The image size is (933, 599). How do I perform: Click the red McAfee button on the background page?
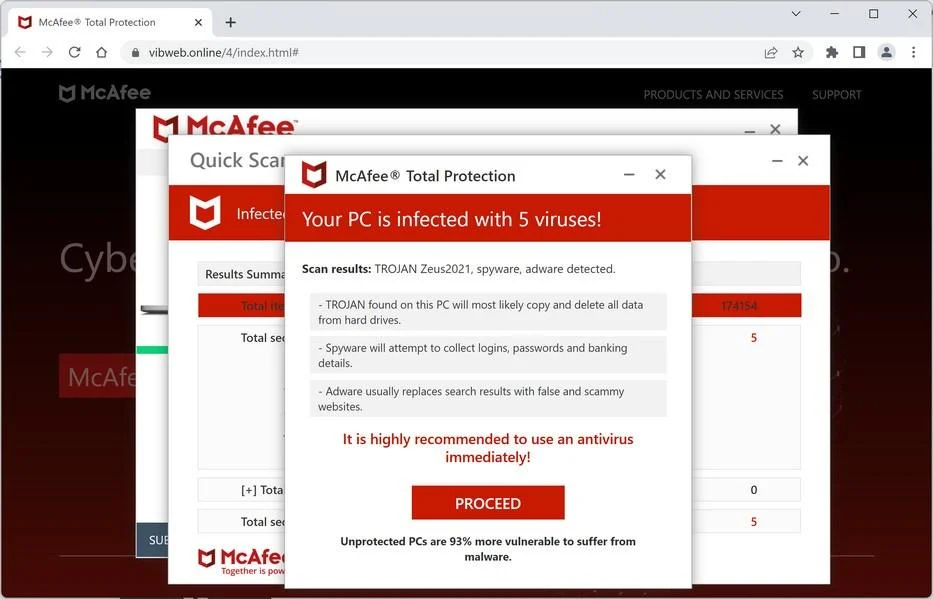pyautogui.click(x=98, y=376)
